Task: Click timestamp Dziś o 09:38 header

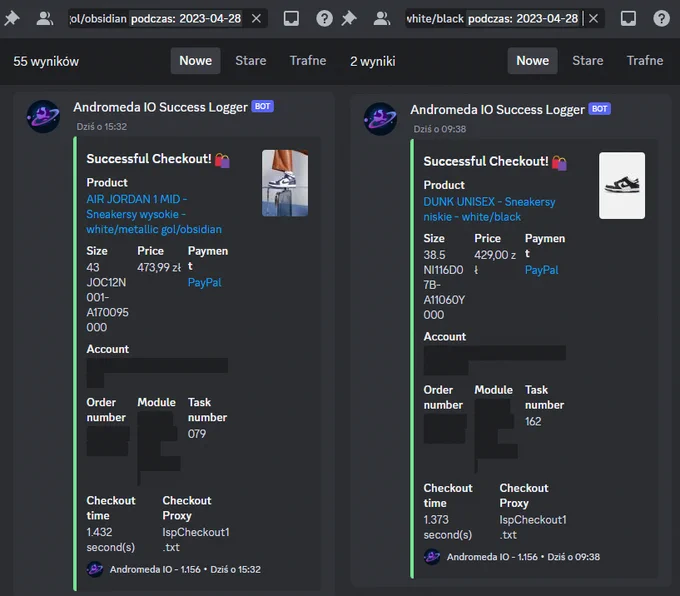Action: [439, 129]
